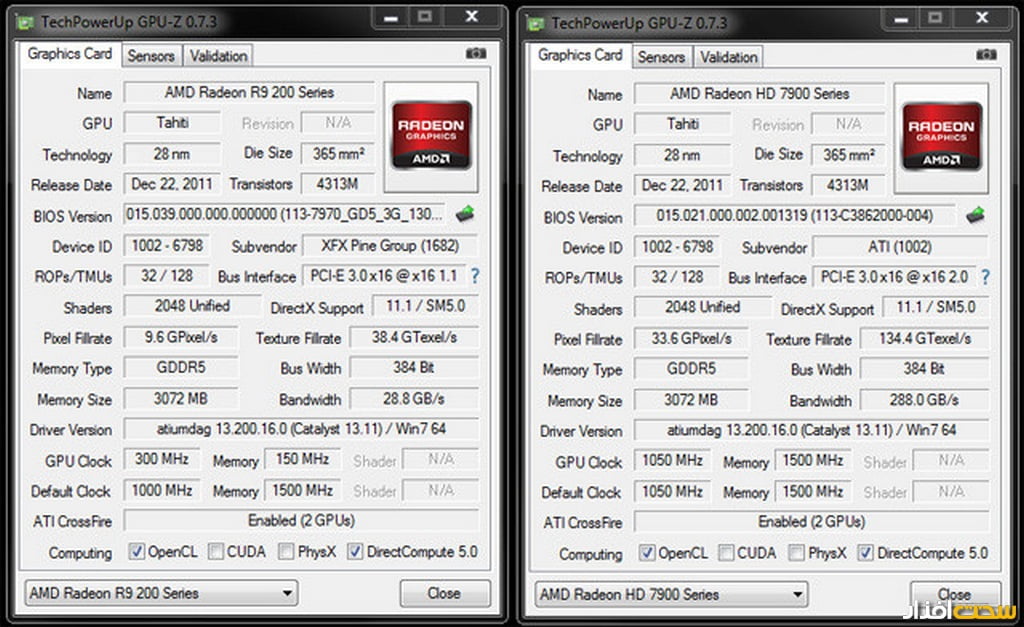Click Bus Interface question mark in right window
The image size is (1024, 627).
click(985, 277)
